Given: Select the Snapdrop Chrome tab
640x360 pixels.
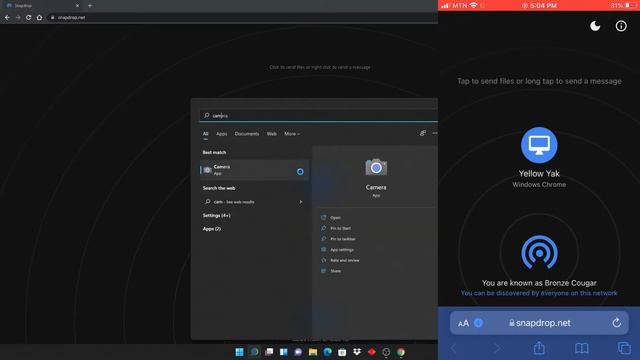Looking at the screenshot, I should pyautogui.click(x=42, y=6).
